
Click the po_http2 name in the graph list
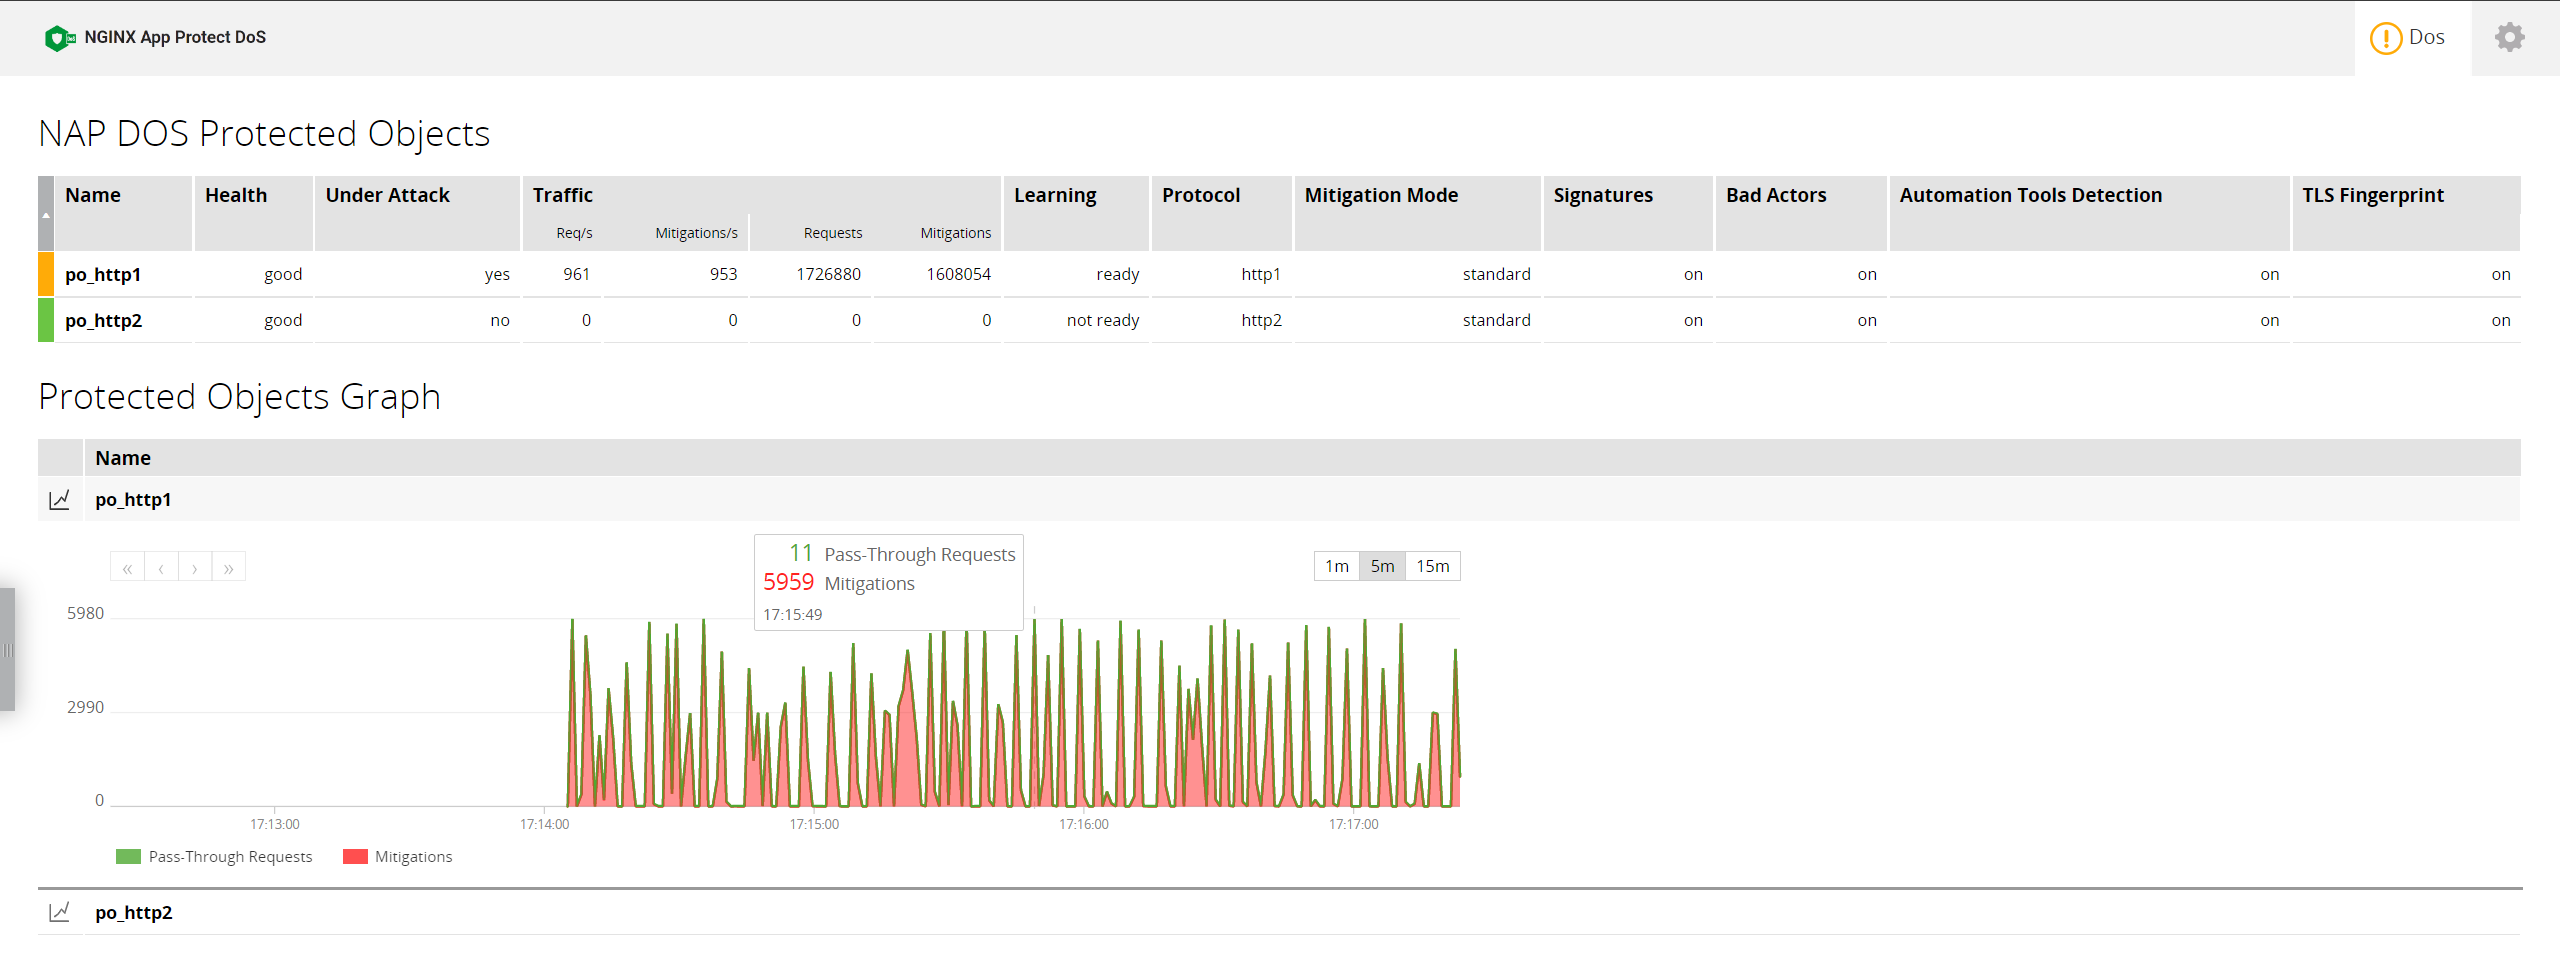pyautogui.click(x=133, y=912)
